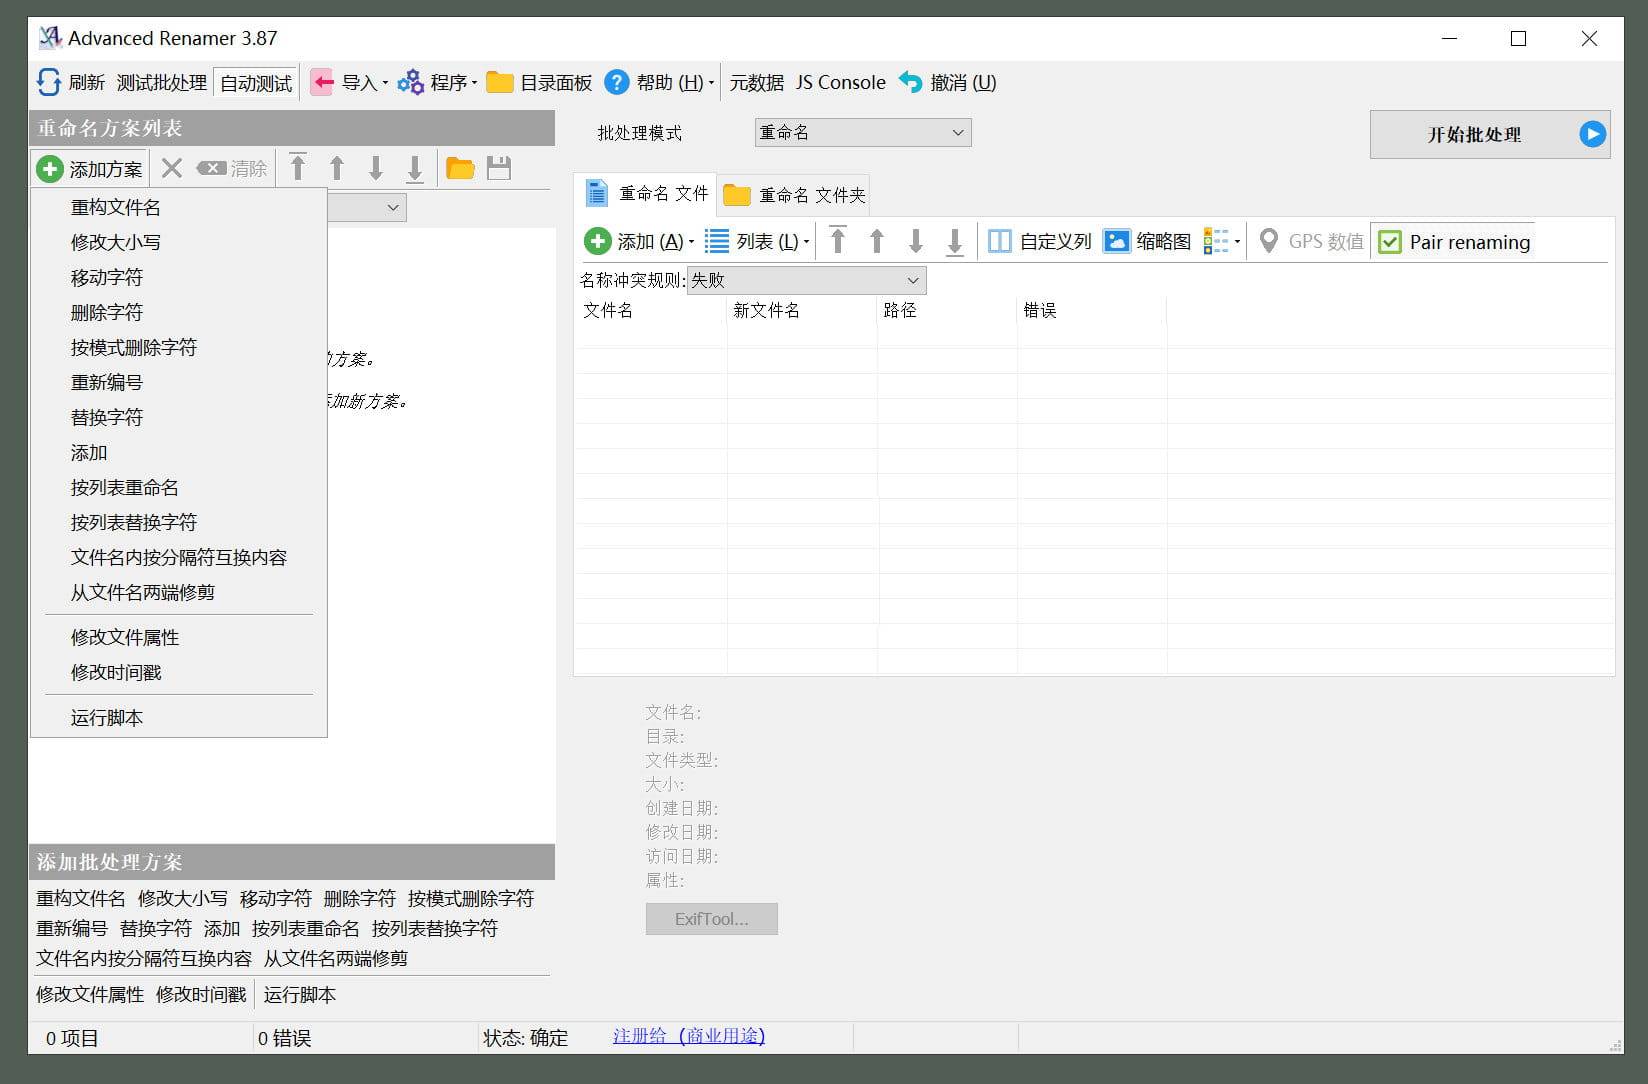This screenshot has height=1084, width=1648.
Task: Toggle the Pair renaming checkbox
Action: tap(1389, 241)
